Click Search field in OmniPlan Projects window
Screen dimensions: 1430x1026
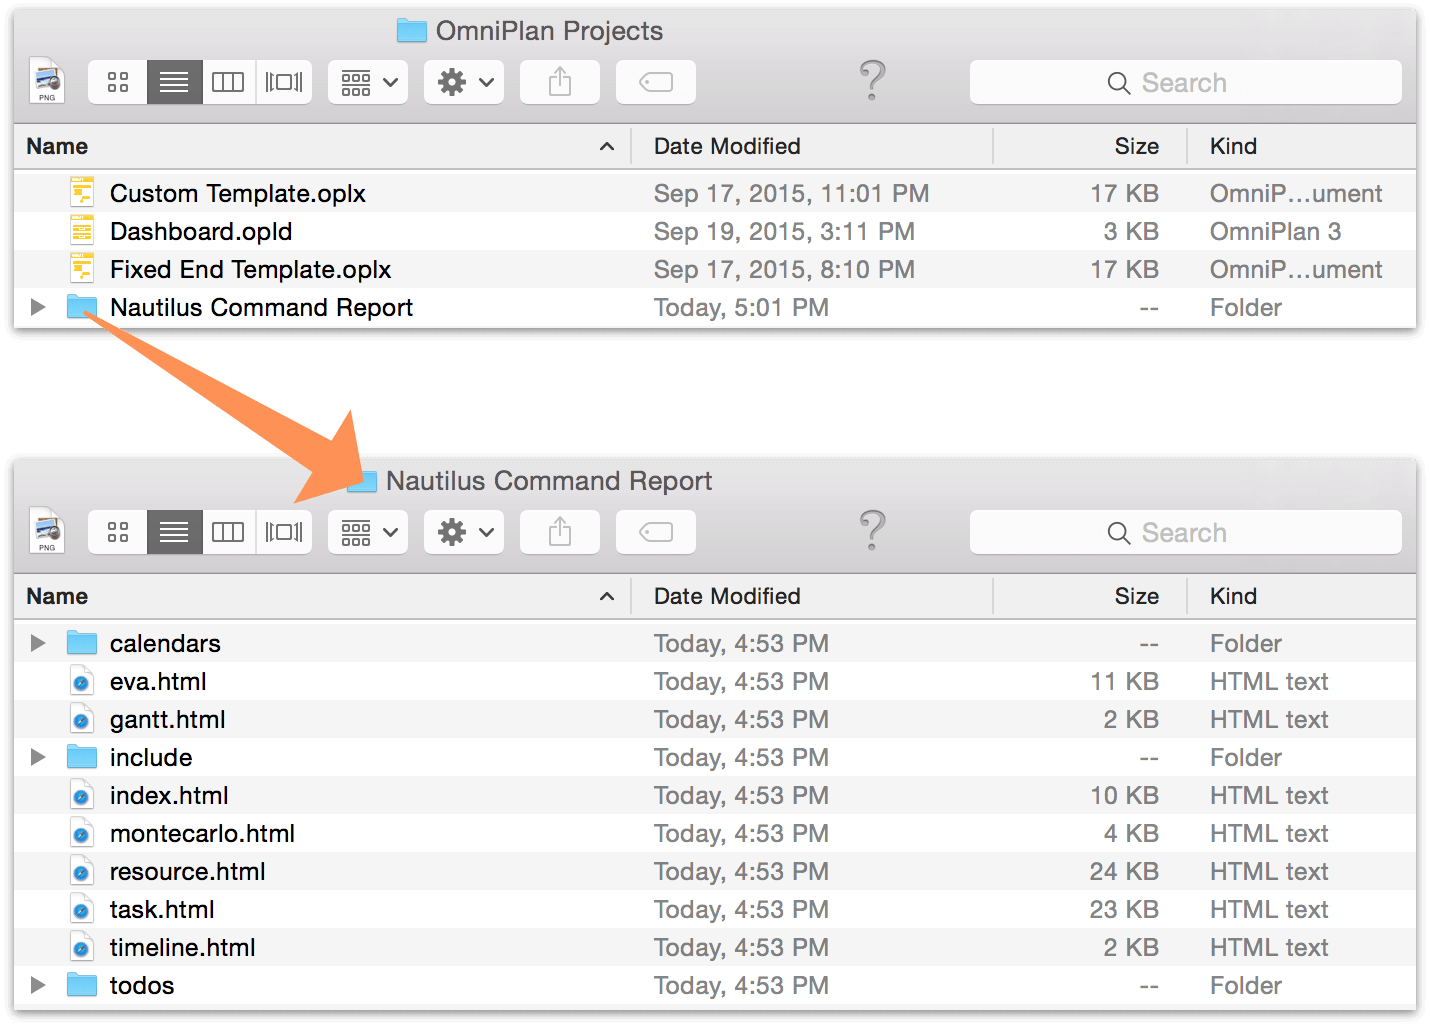[1185, 82]
